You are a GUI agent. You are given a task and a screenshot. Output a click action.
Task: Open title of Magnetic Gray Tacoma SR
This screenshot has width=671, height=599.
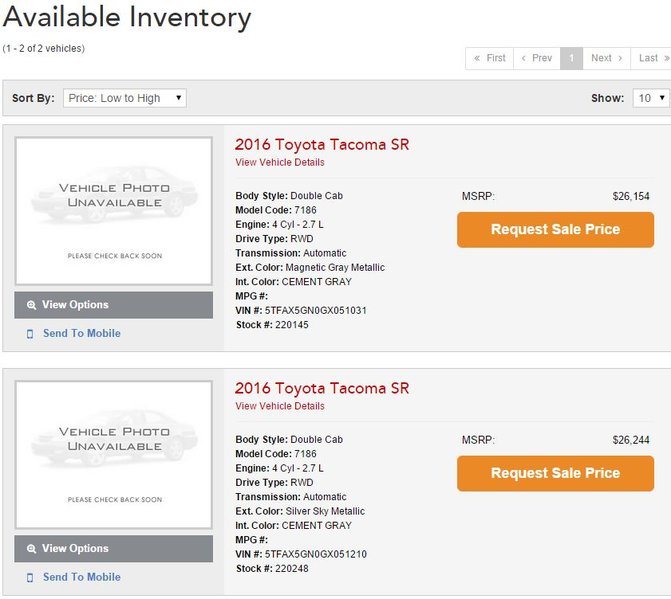tap(322, 145)
